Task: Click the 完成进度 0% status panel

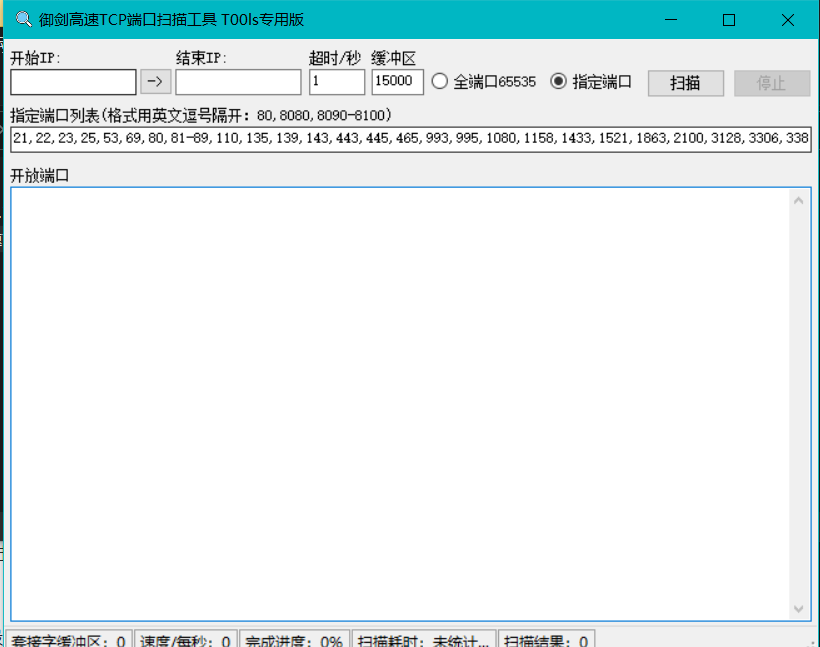Action: (295, 640)
